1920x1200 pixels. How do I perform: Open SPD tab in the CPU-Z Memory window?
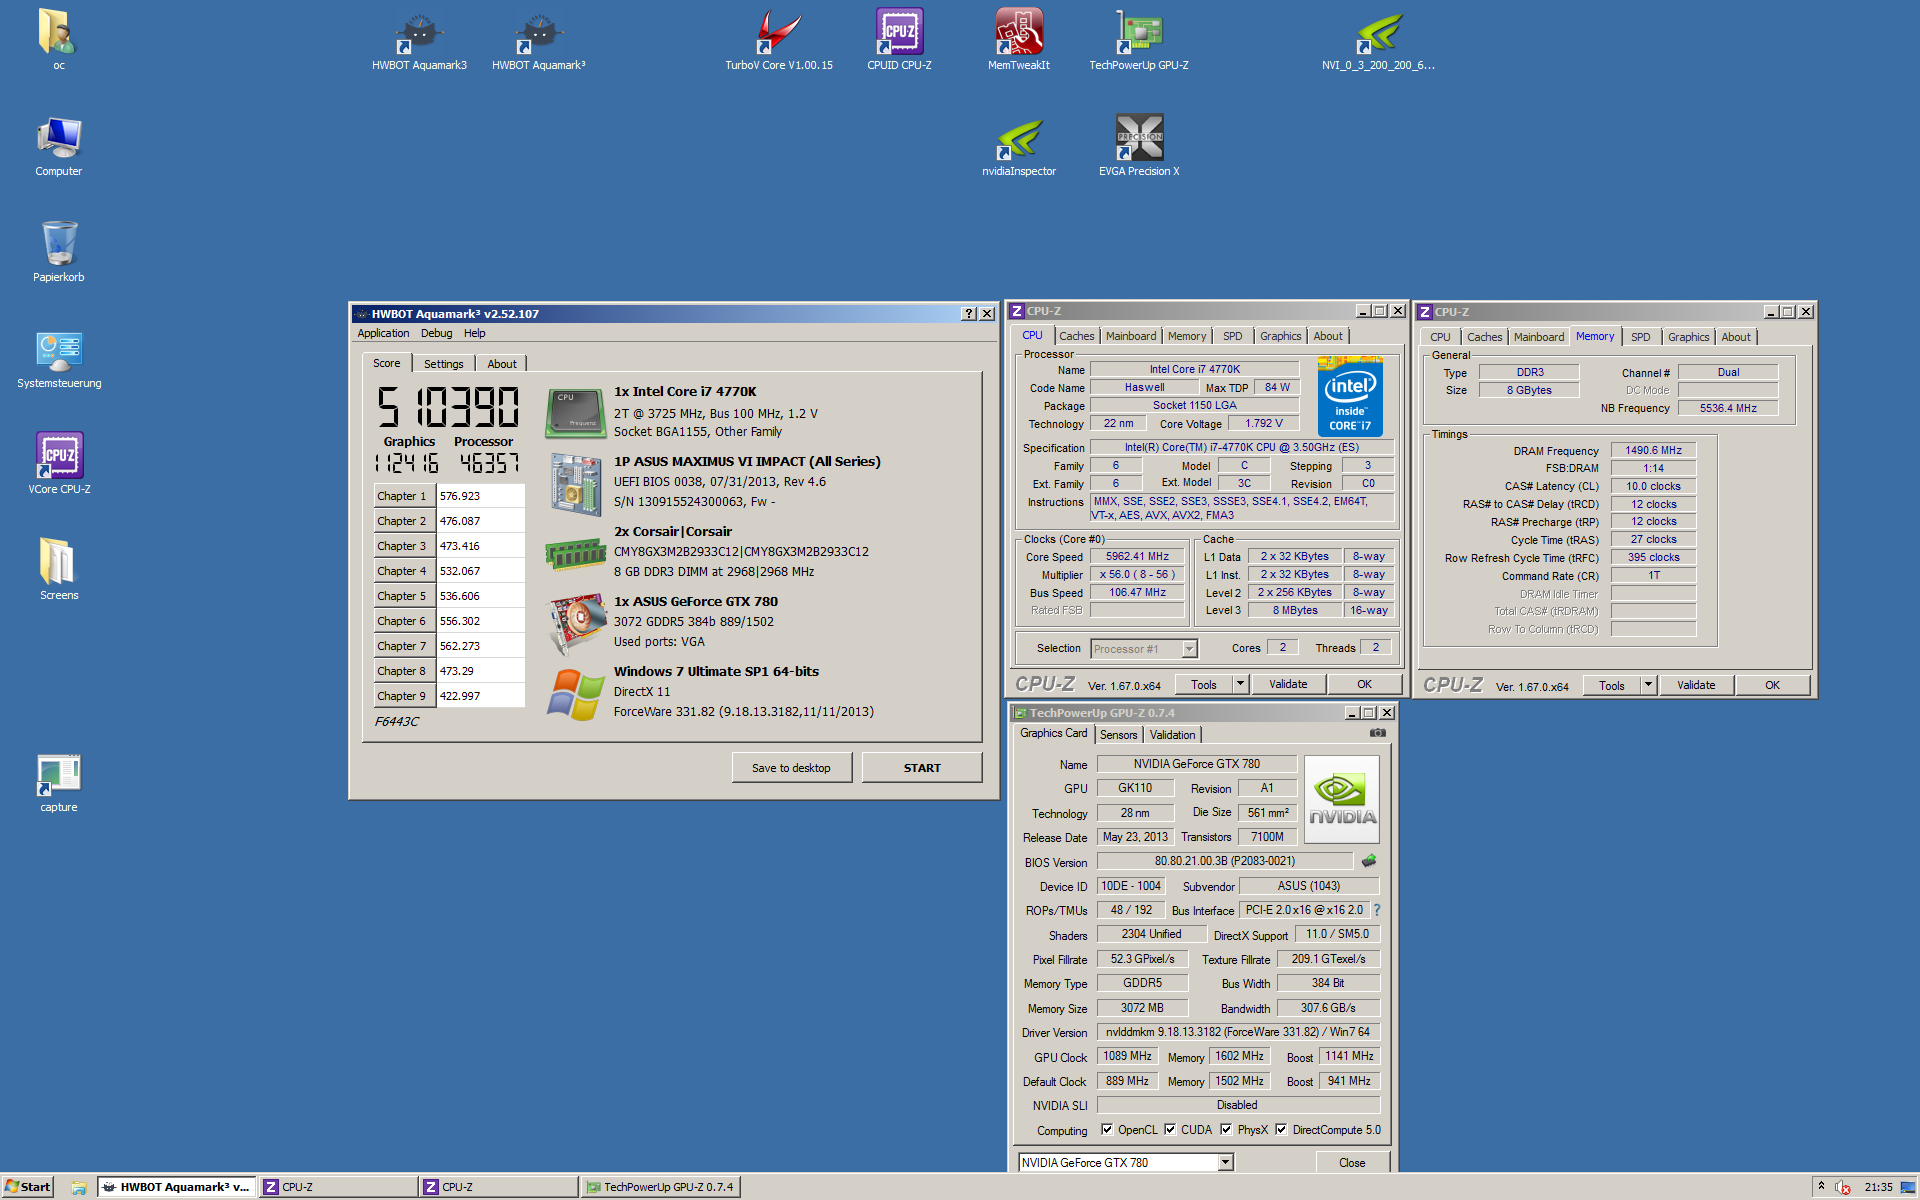click(x=1640, y=338)
